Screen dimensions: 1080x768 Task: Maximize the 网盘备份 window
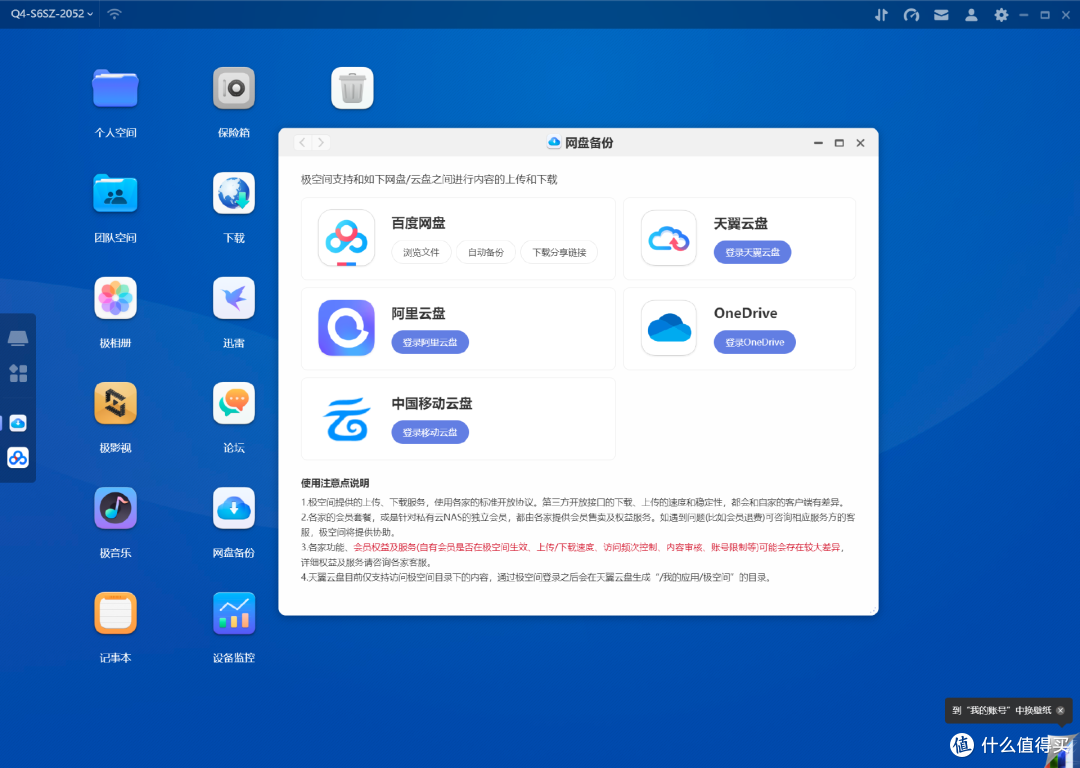point(839,143)
